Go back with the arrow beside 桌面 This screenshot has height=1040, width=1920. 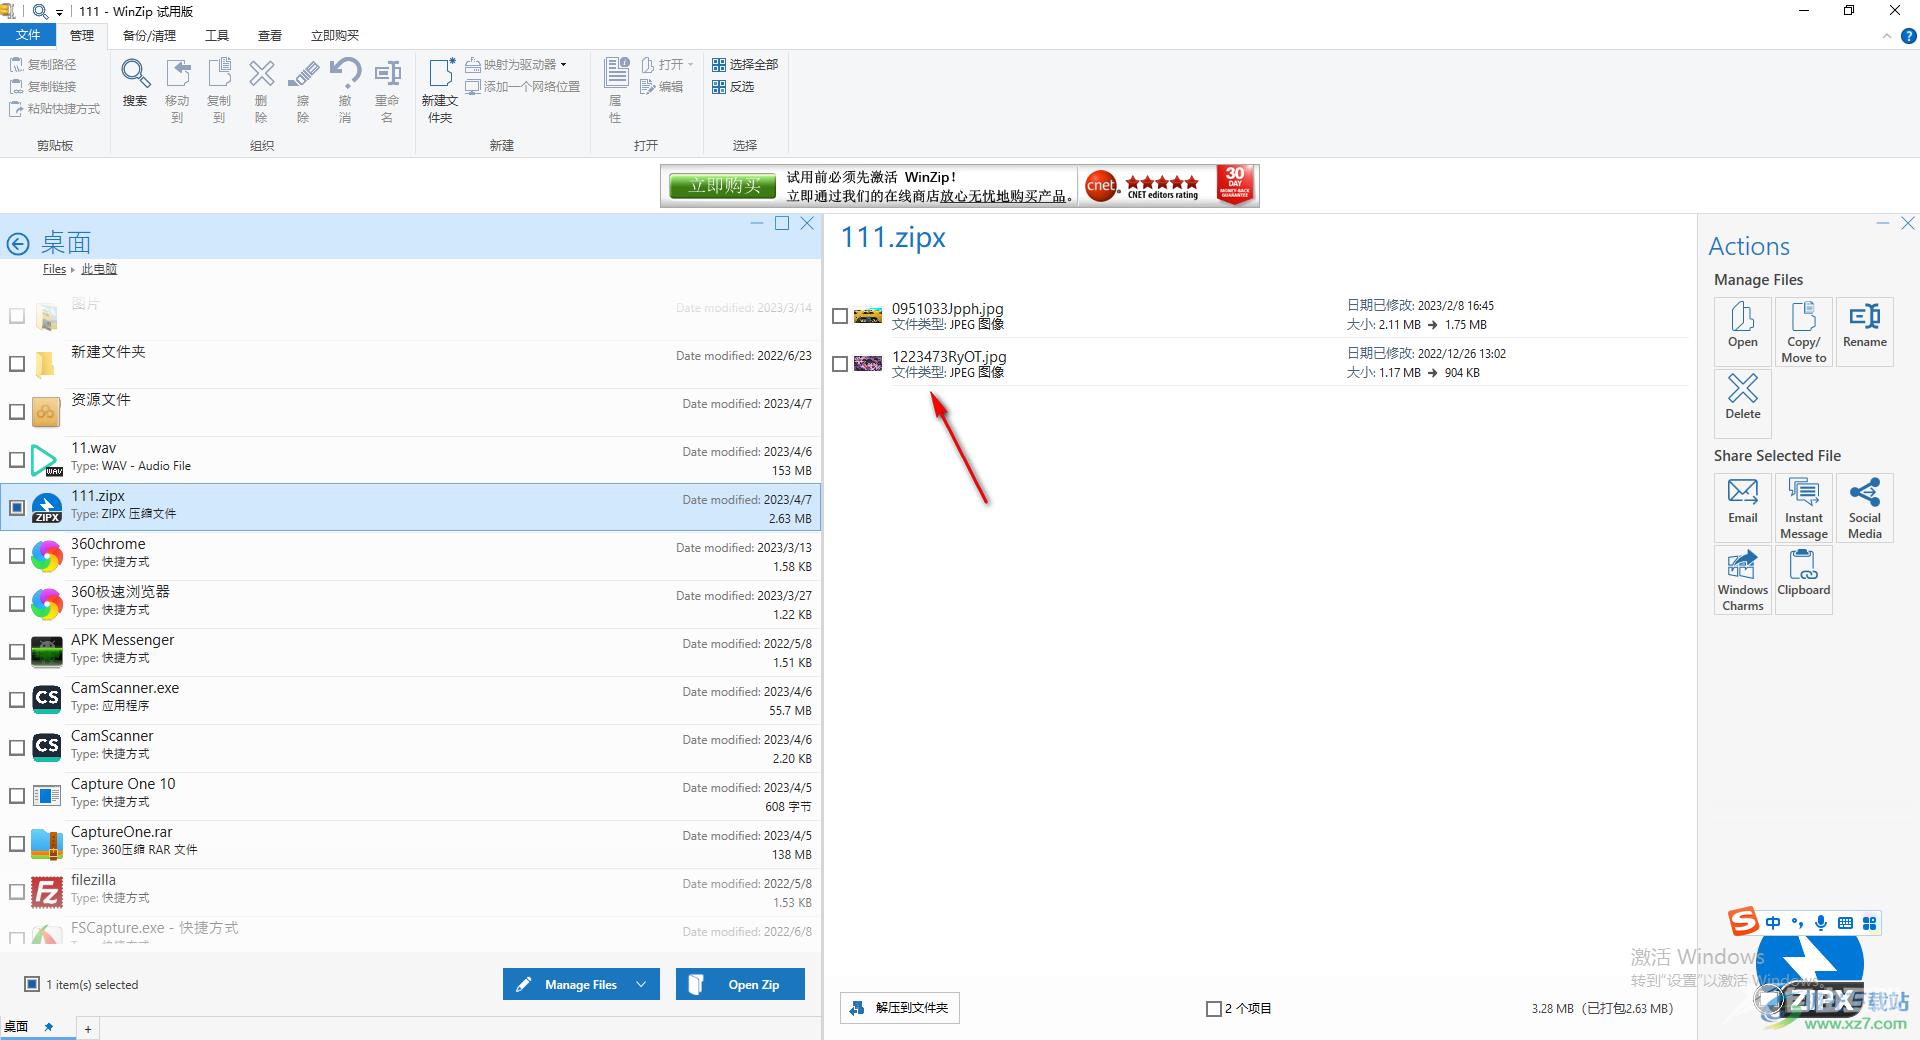[x=18, y=243]
